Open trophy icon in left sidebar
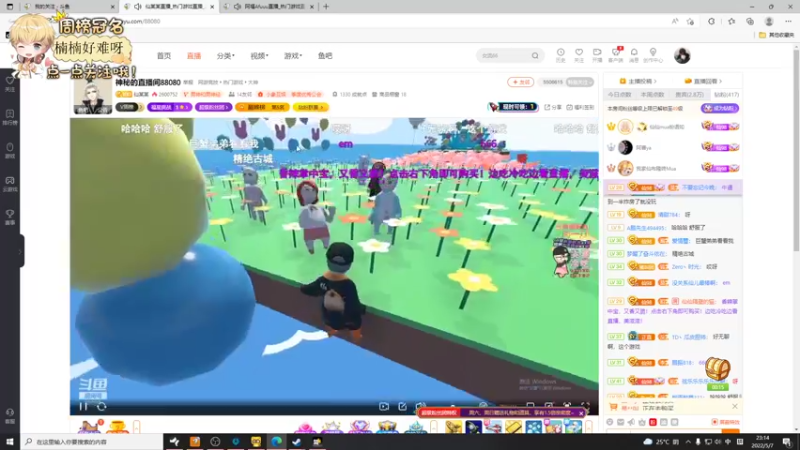The width and height of the screenshot is (800, 450). click(x=10, y=217)
